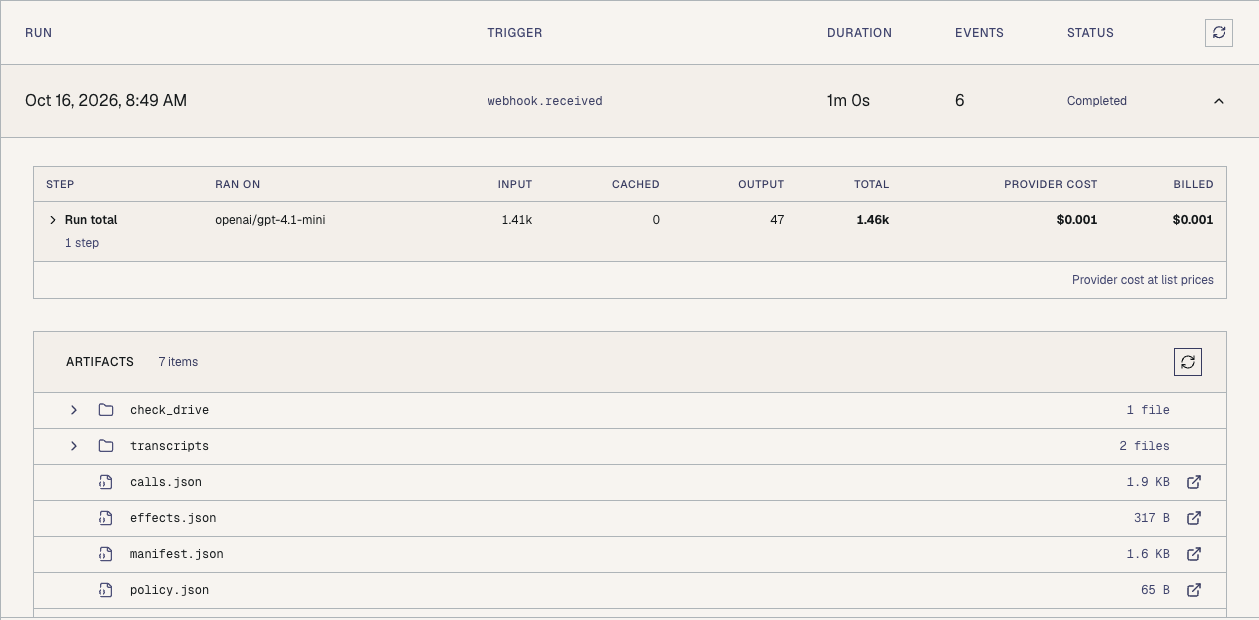Click the ARTIFACTS section heading
The width and height of the screenshot is (1259, 620).
click(x=100, y=362)
